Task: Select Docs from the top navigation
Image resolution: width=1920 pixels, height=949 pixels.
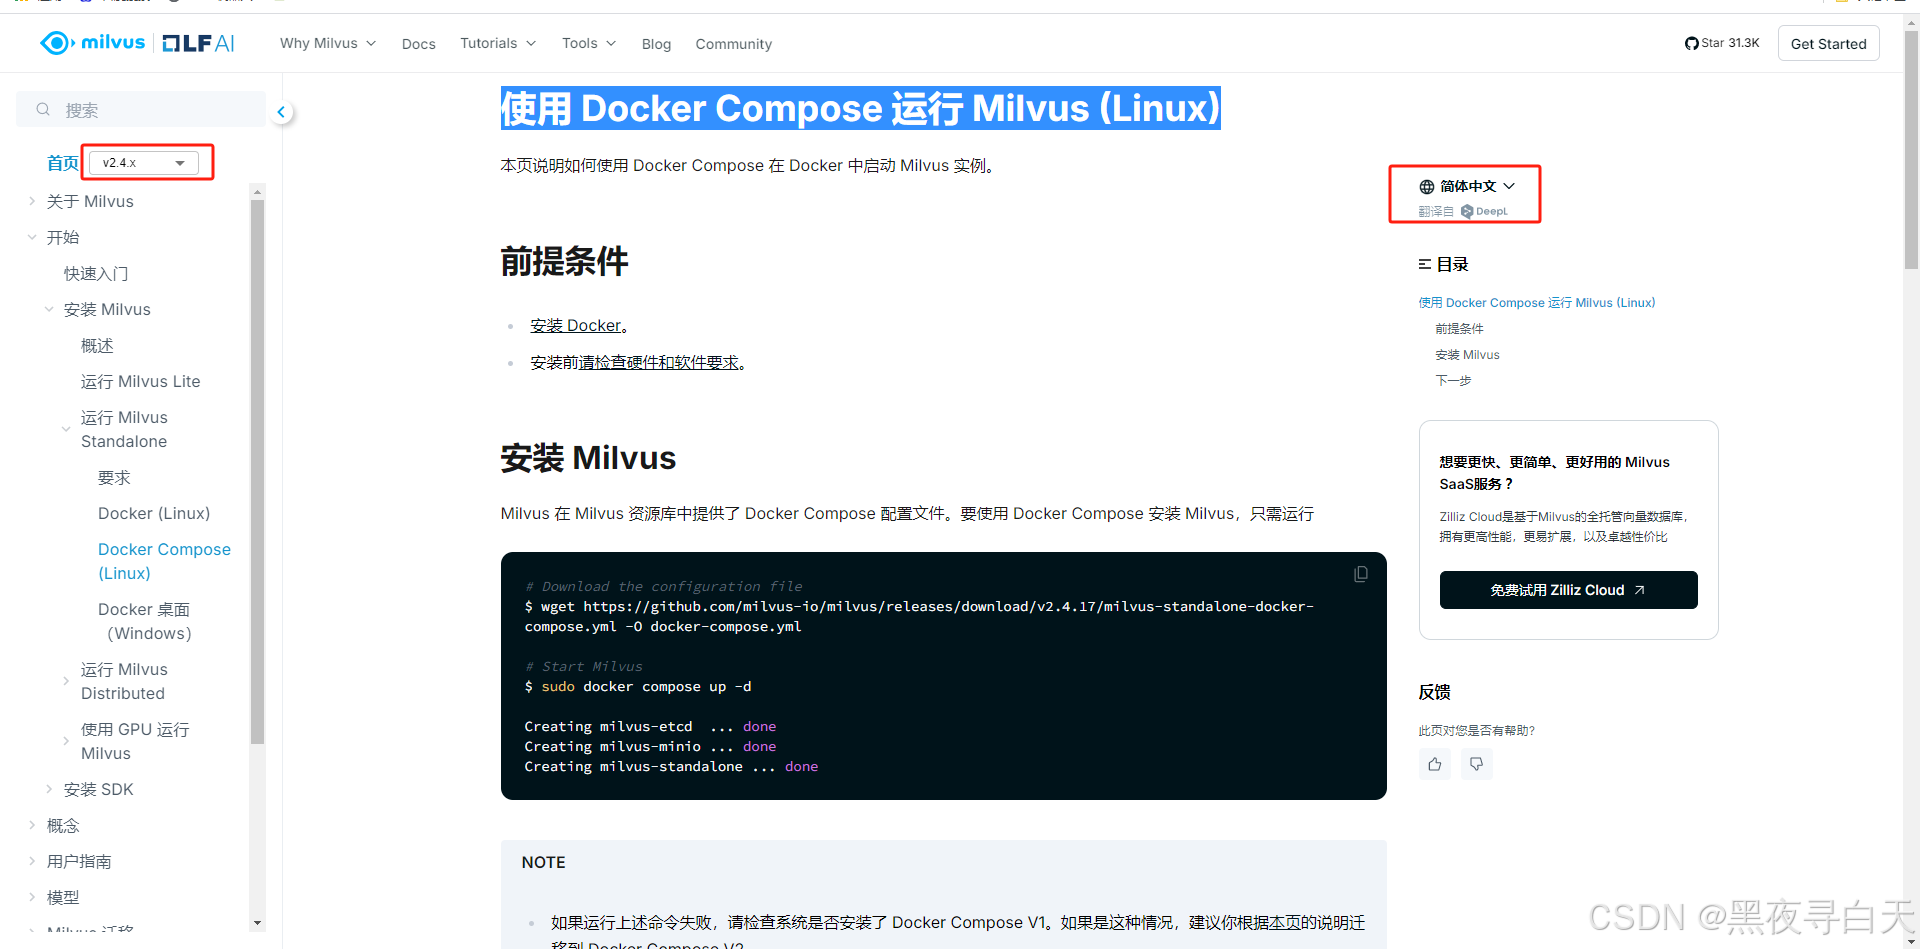Action: [418, 43]
